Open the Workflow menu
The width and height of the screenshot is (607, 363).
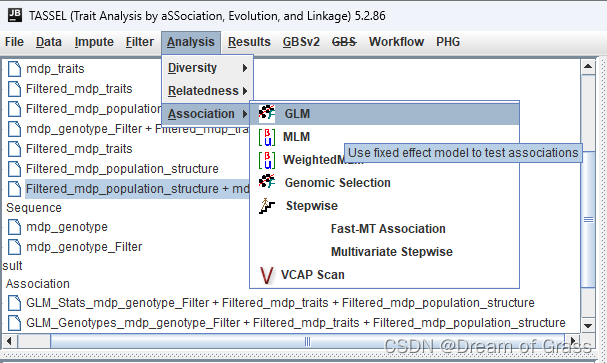click(x=396, y=42)
